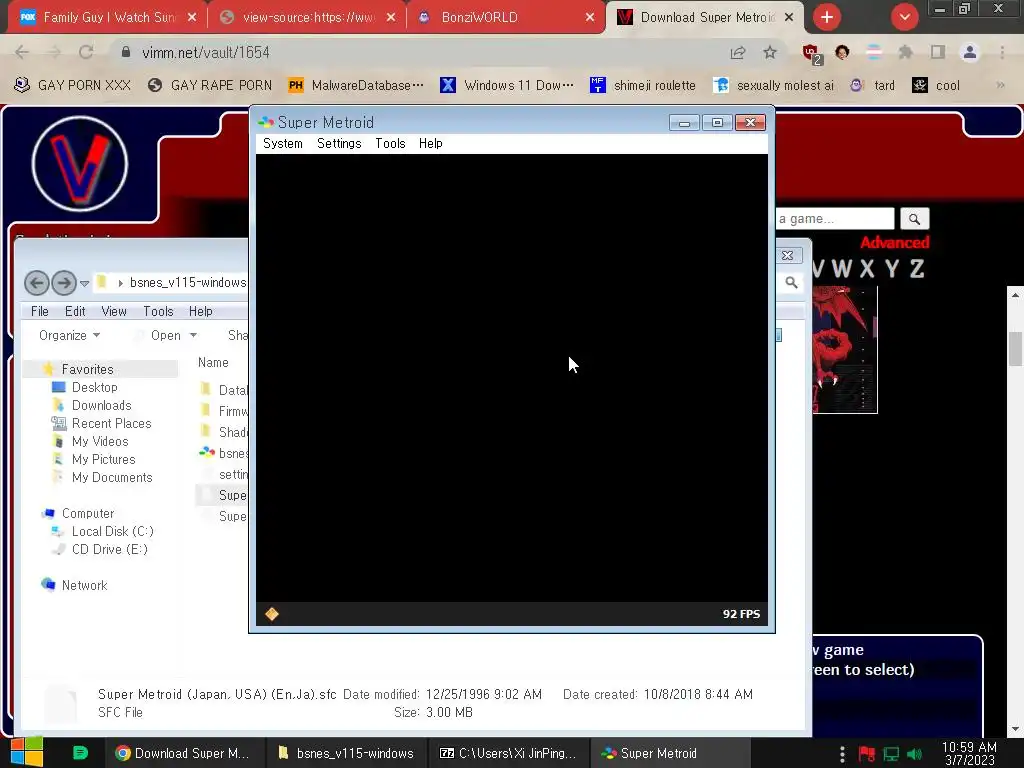Open the Chrome three-dot menu

coord(1002,52)
